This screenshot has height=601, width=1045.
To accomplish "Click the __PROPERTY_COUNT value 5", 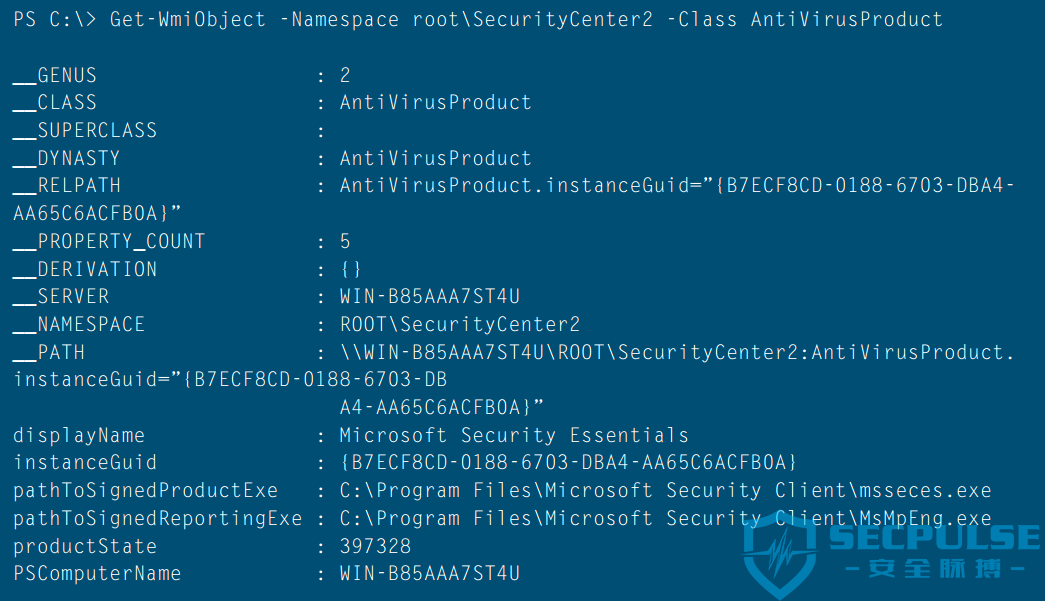I will (345, 241).
